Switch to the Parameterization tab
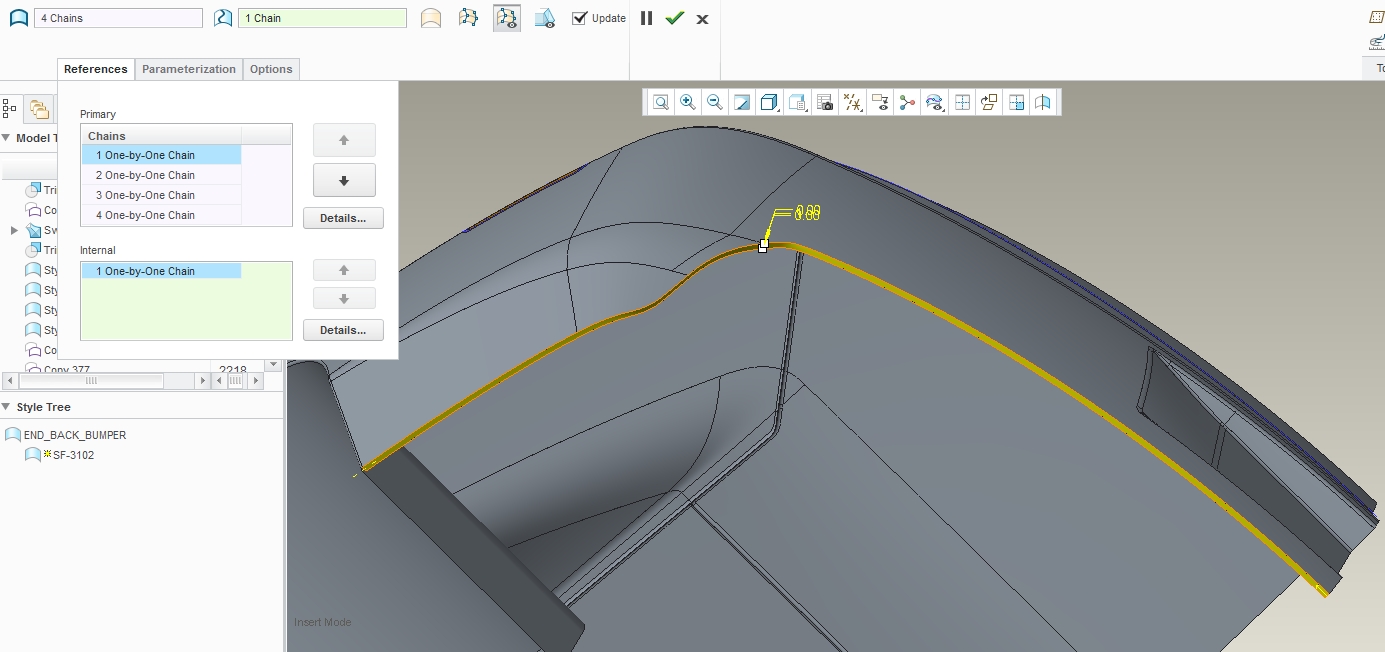 click(x=189, y=69)
